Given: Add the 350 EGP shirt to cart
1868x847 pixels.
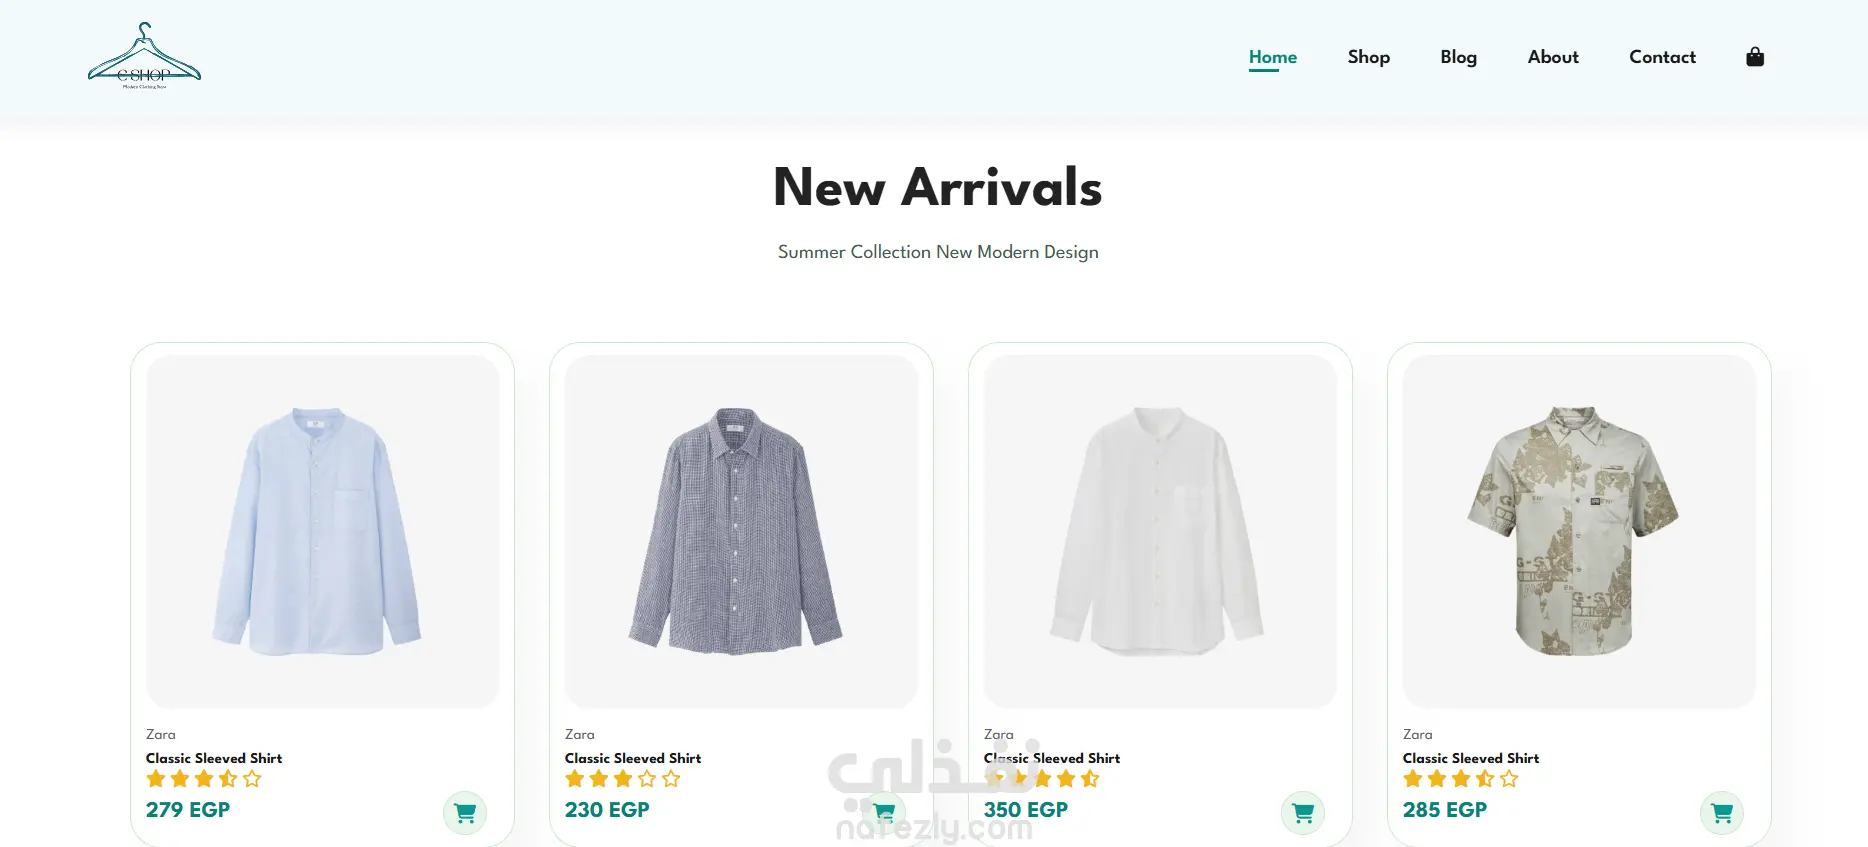Looking at the screenshot, I should click(1303, 813).
